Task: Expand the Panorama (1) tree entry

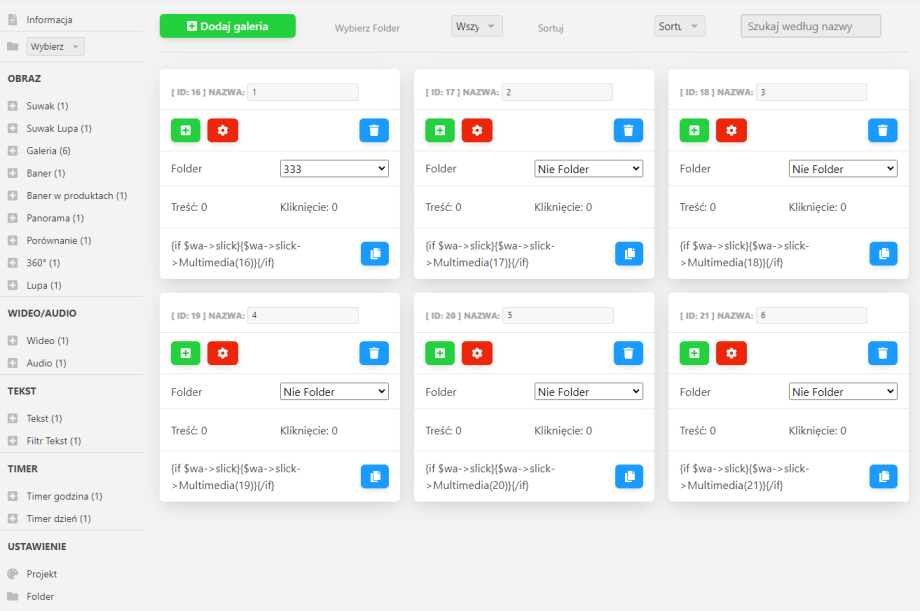Action: 55,218
